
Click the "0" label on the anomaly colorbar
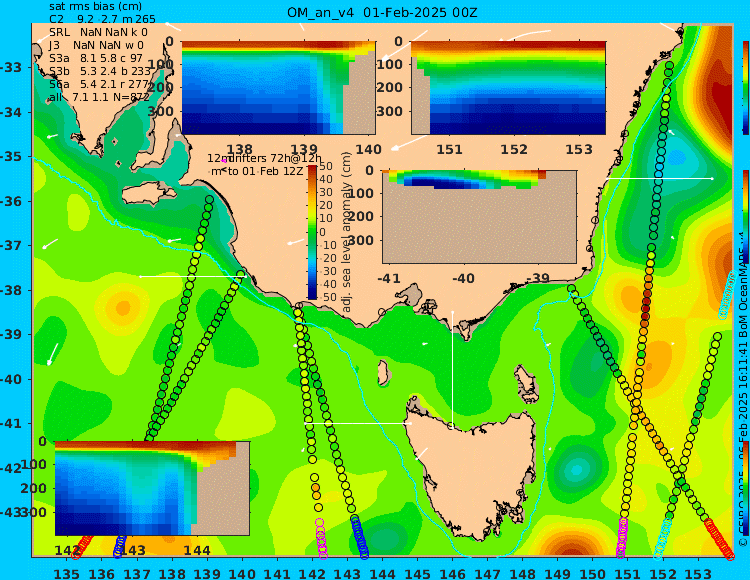tap(322, 232)
